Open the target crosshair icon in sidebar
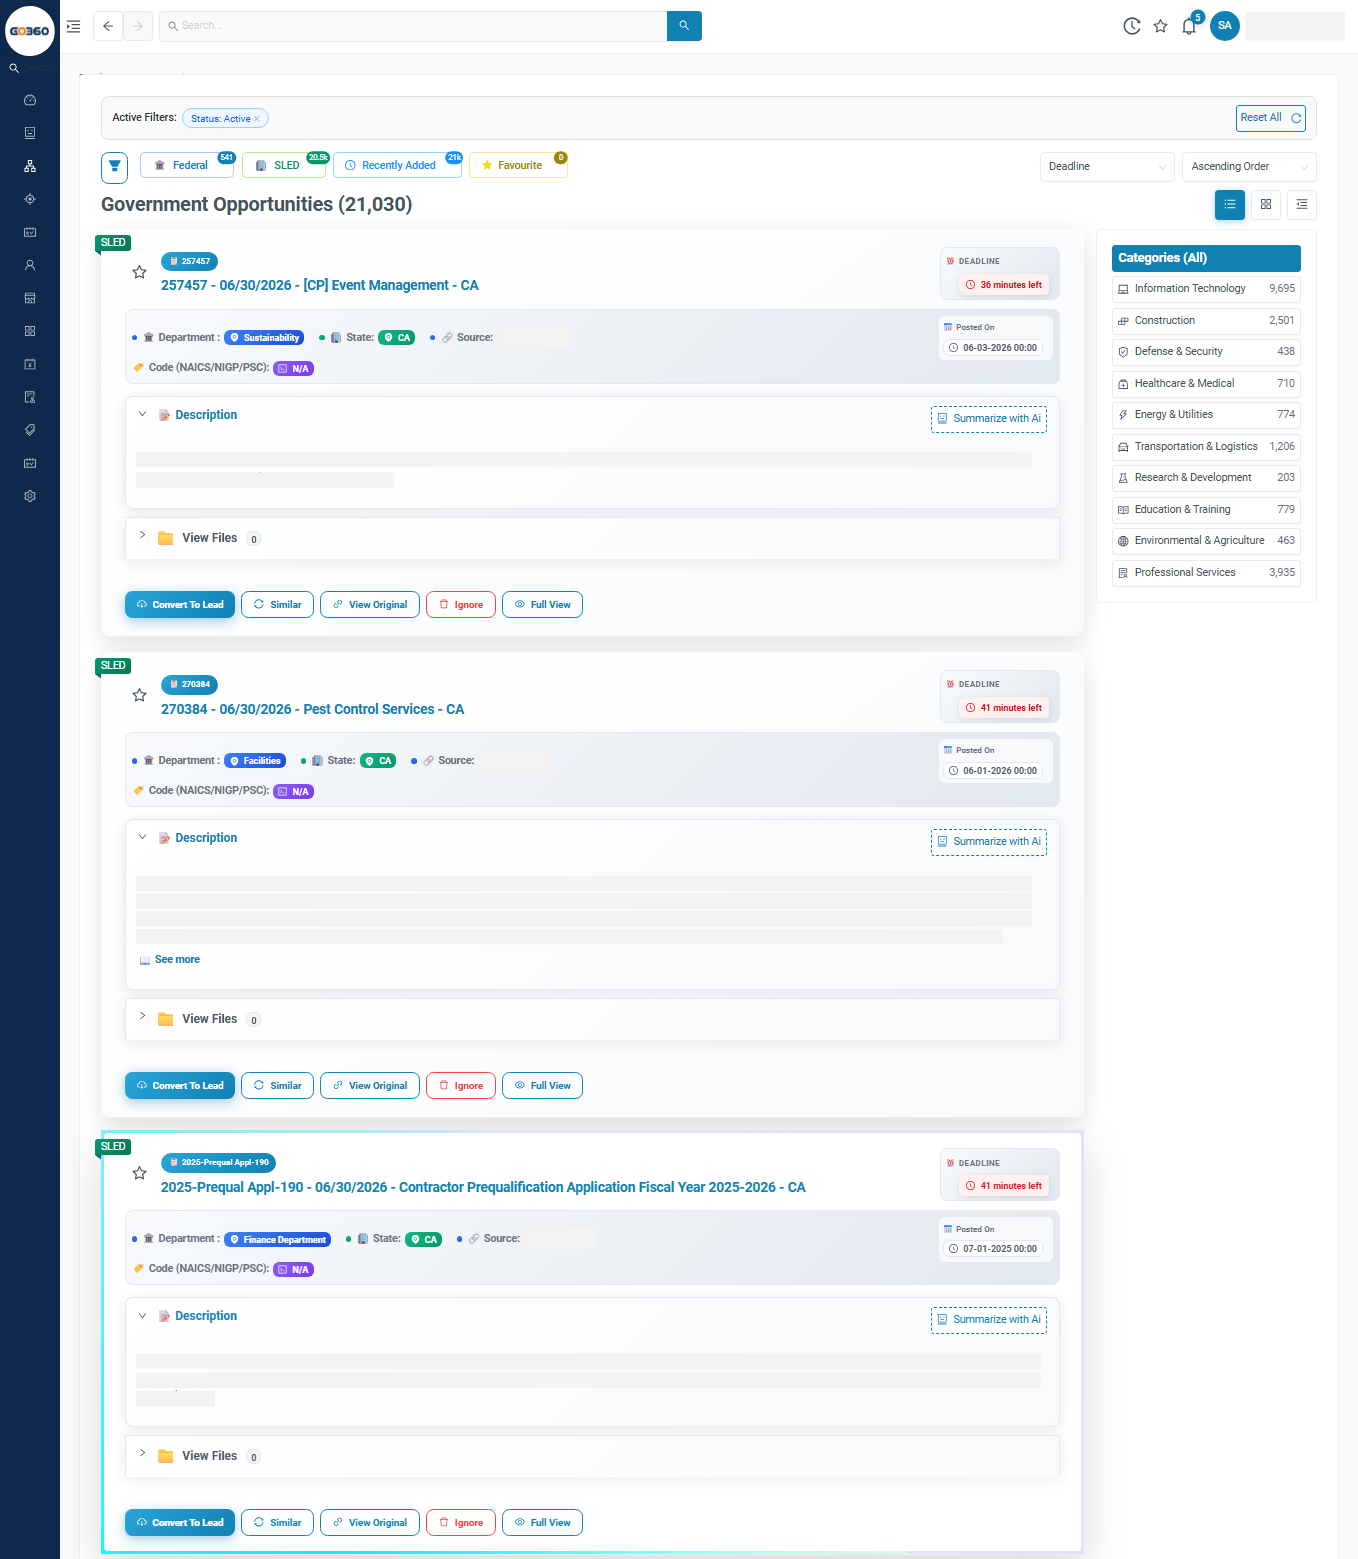Viewport: 1358px width, 1559px height. [30, 199]
